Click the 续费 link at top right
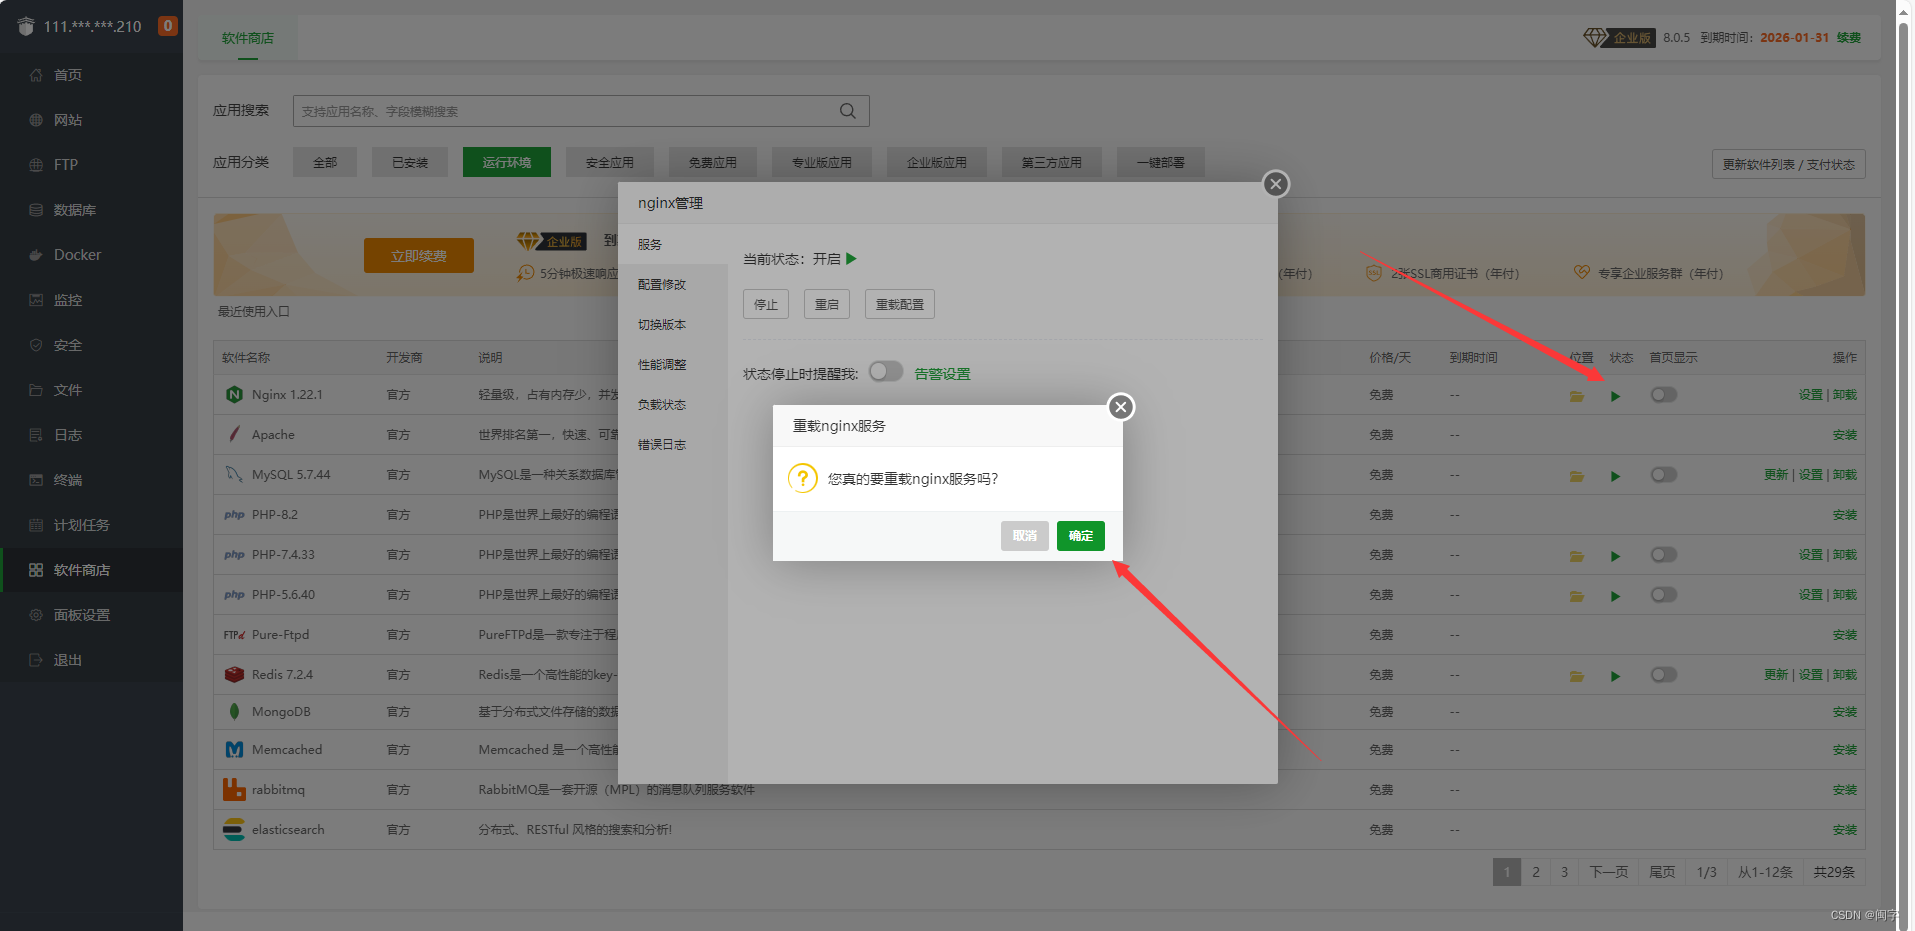This screenshot has height=931, width=1915. point(1849,38)
